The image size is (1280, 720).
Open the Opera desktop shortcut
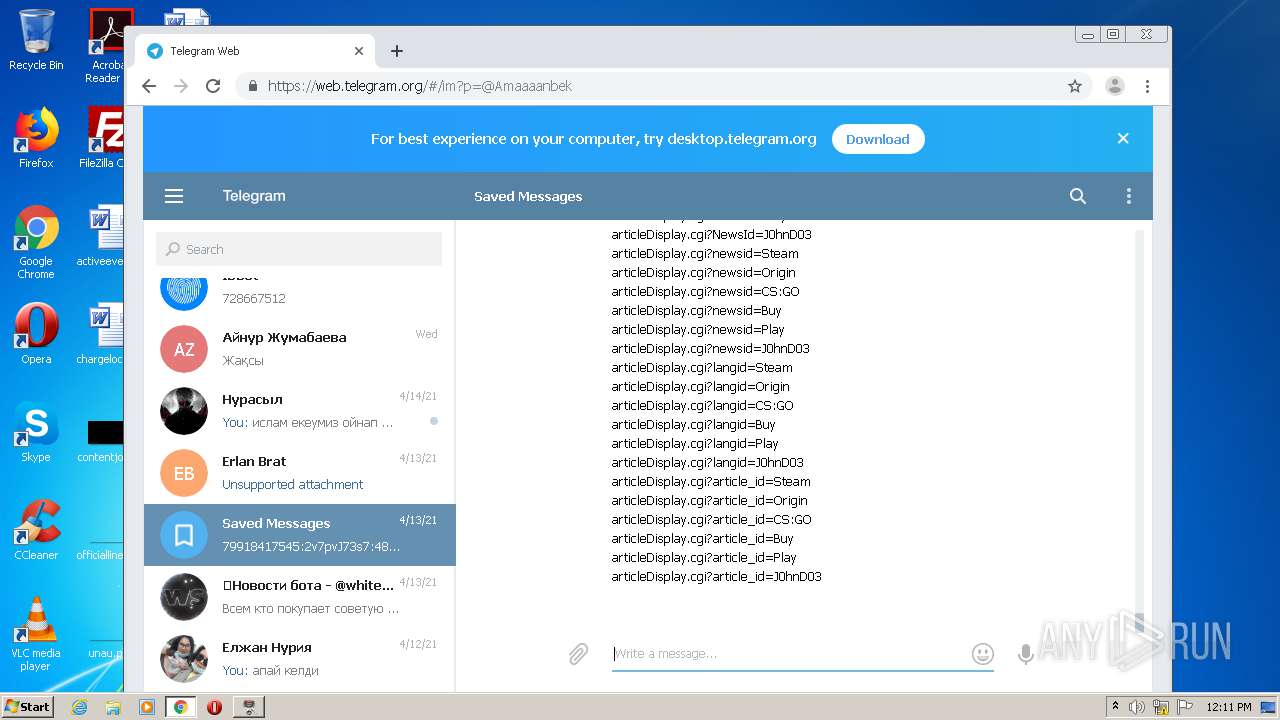click(x=36, y=334)
